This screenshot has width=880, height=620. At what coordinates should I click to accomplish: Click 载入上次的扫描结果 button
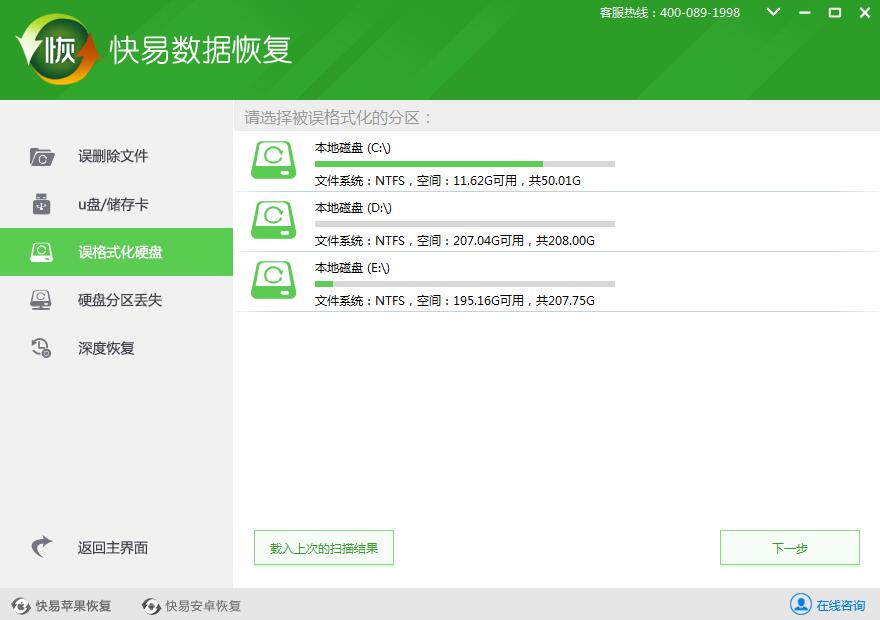(x=323, y=547)
